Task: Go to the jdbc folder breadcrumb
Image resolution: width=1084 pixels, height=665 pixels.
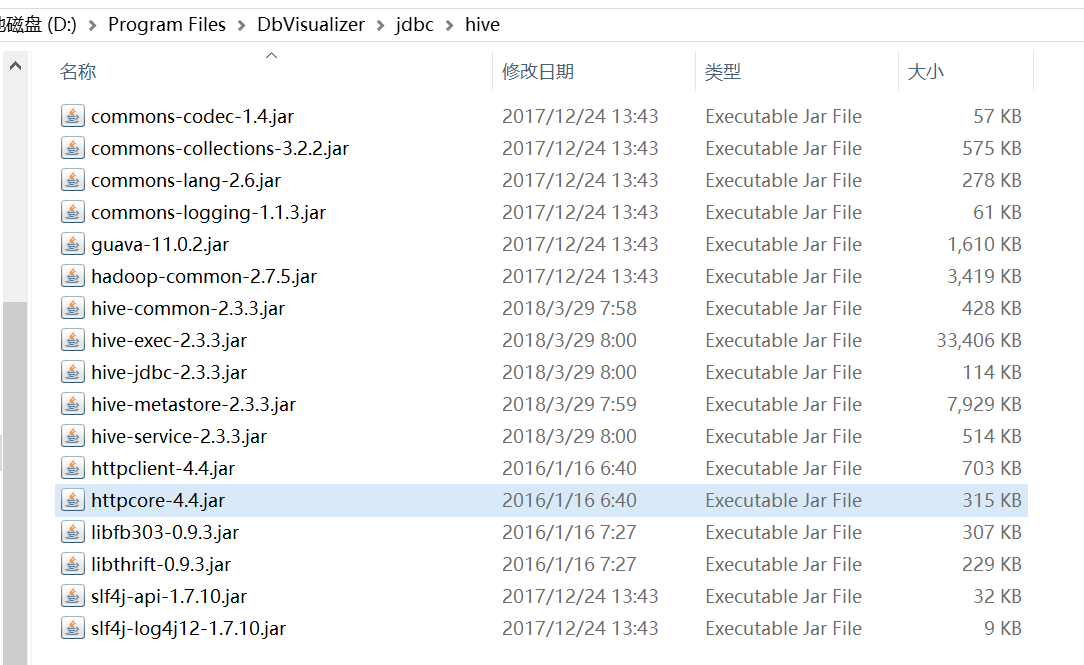Action: point(415,25)
